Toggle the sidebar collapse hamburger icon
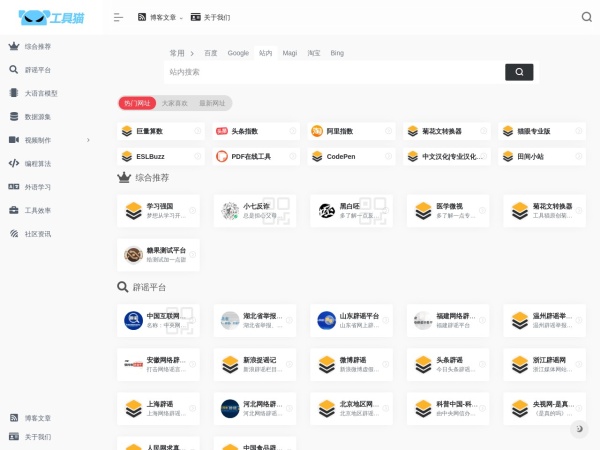The image size is (600, 450). pyautogui.click(x=118, y=17)
